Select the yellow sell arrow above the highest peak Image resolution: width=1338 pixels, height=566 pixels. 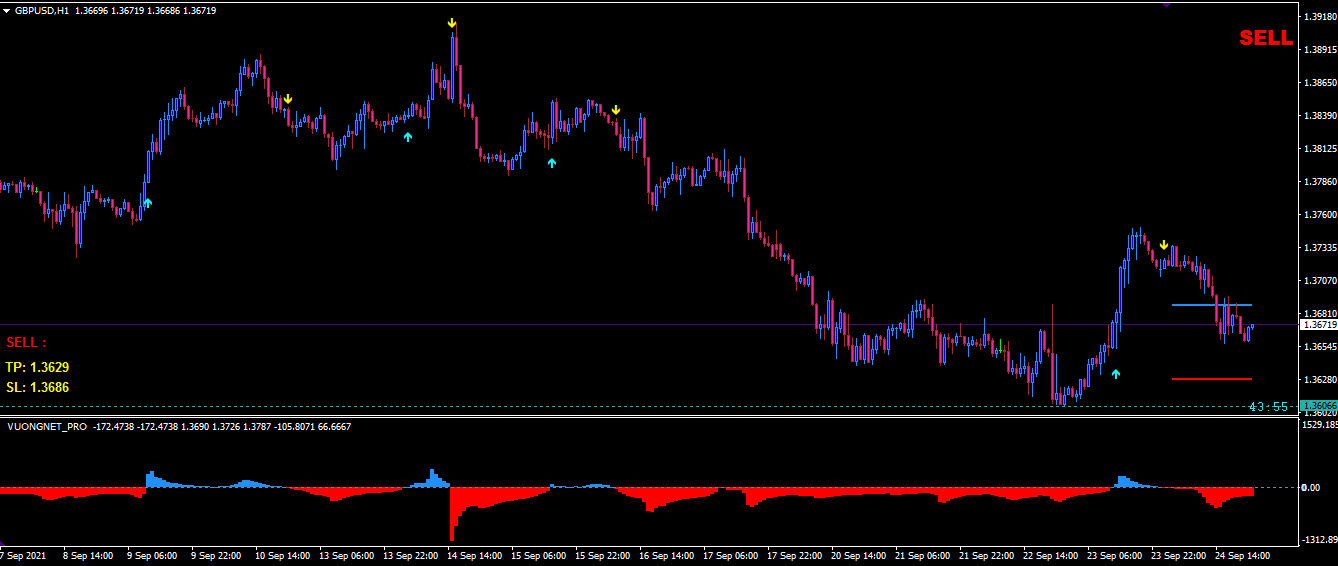tap(452, 22)
